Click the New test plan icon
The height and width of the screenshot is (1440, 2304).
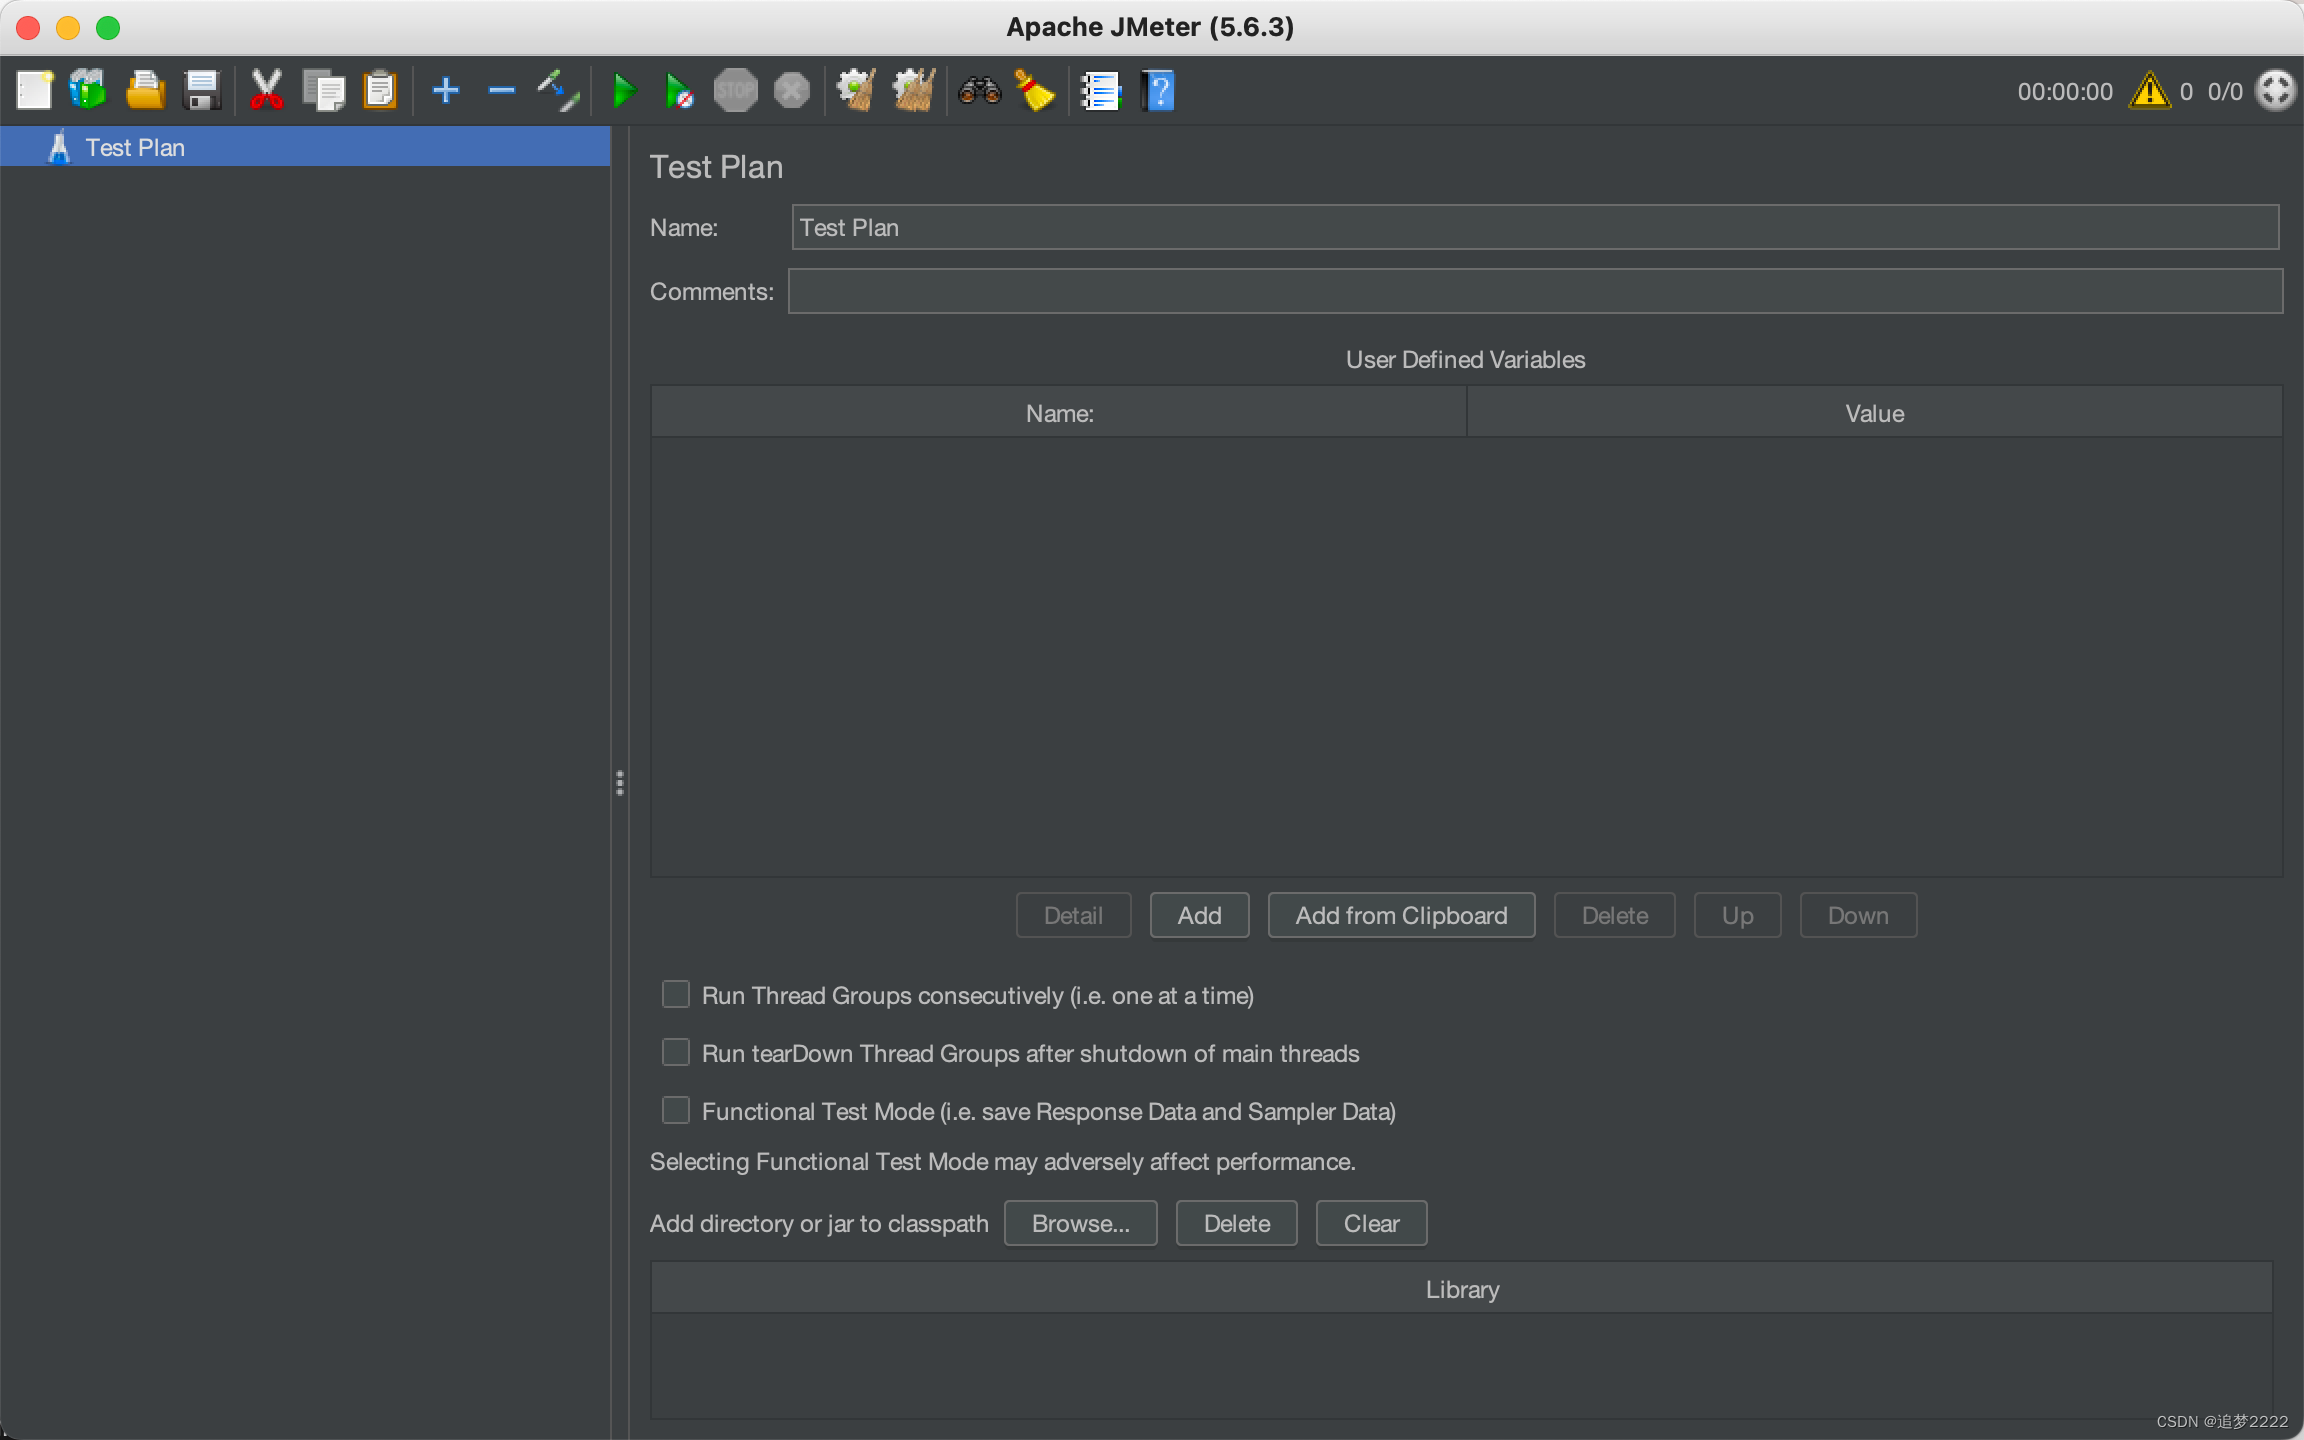[32, 91]
